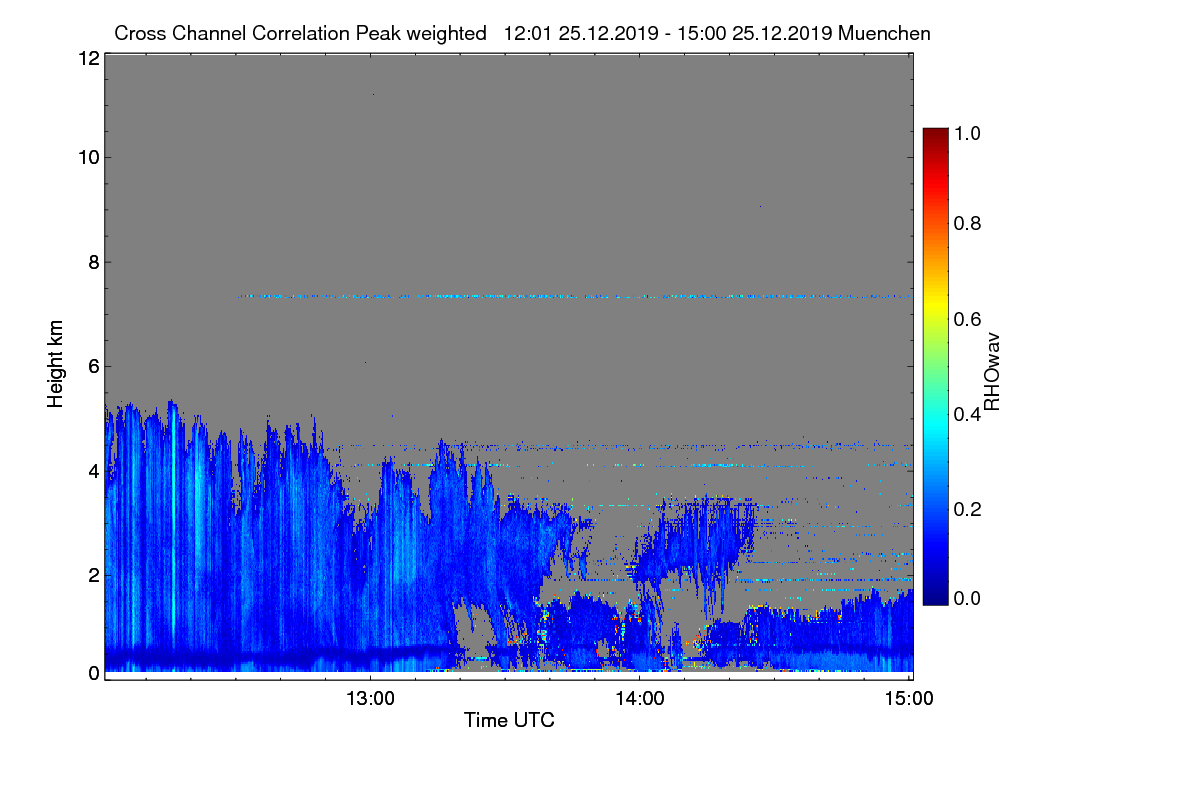Click the isolated cloud patch between 2 and 3.5 km after 14:00

click(x=692, y=543)
